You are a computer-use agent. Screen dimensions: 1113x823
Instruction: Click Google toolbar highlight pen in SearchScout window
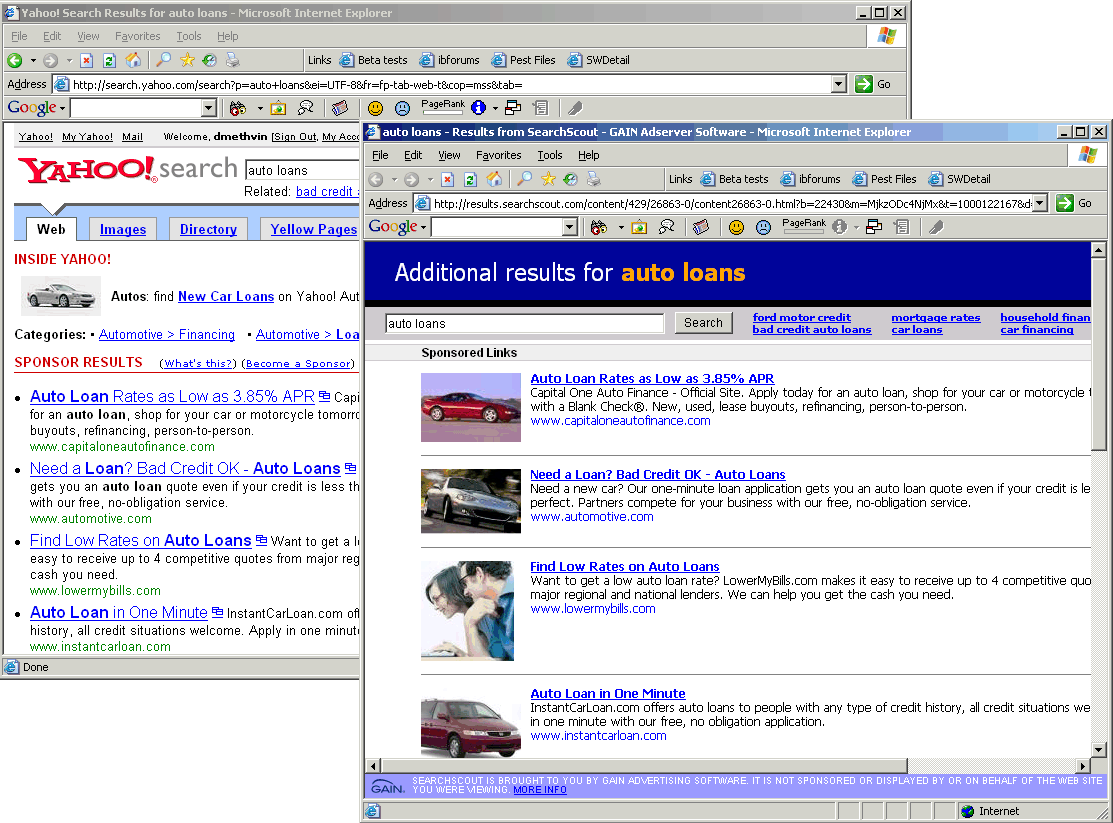point(936,227)
